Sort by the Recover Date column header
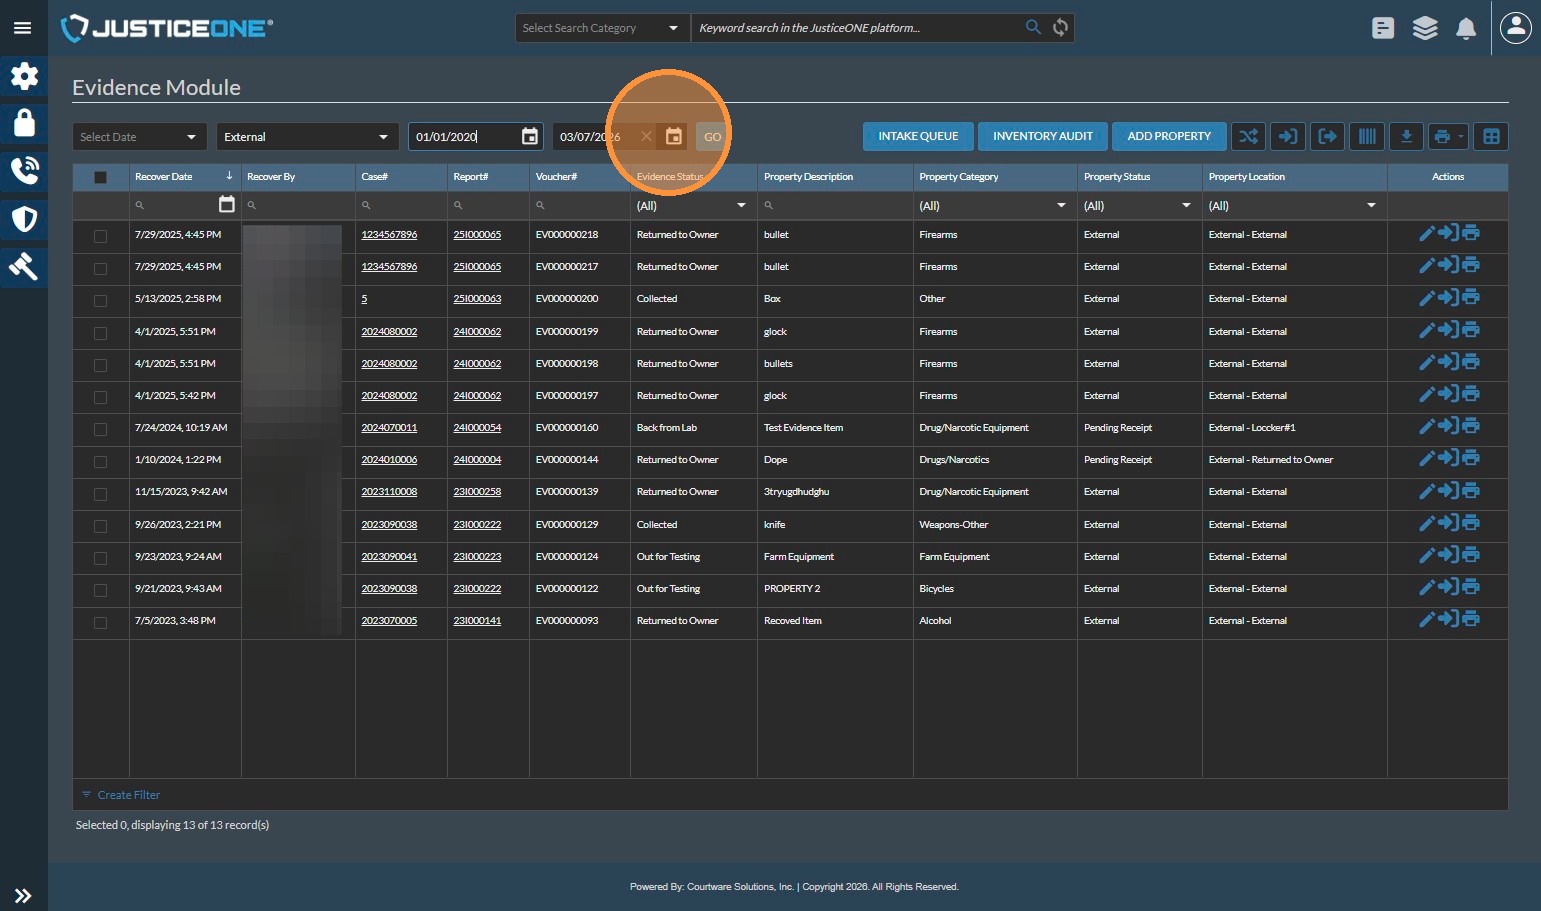 click(165, 177)
